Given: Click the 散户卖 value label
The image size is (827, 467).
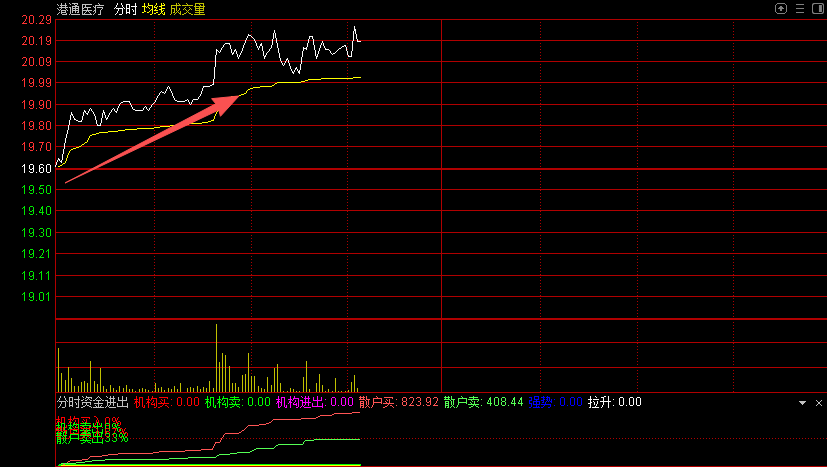Looking at the screenshot, I should tap(462, 402).
